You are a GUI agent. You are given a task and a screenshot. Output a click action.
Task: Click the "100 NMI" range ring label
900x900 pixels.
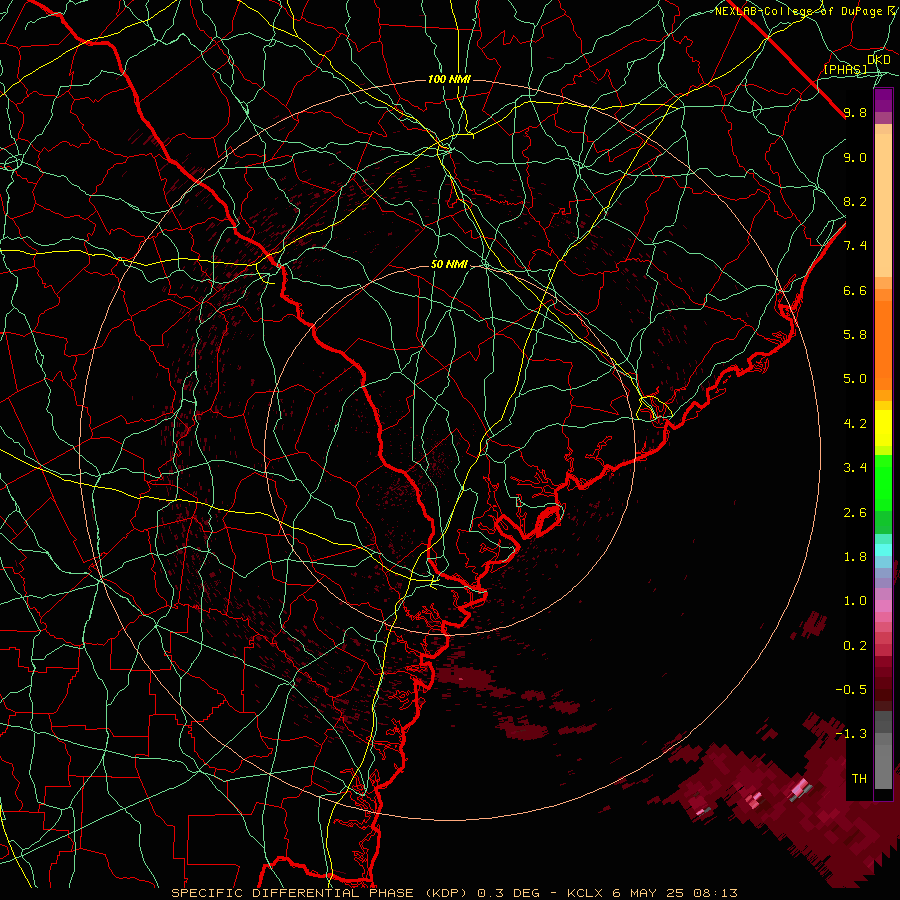coord(449,79)
